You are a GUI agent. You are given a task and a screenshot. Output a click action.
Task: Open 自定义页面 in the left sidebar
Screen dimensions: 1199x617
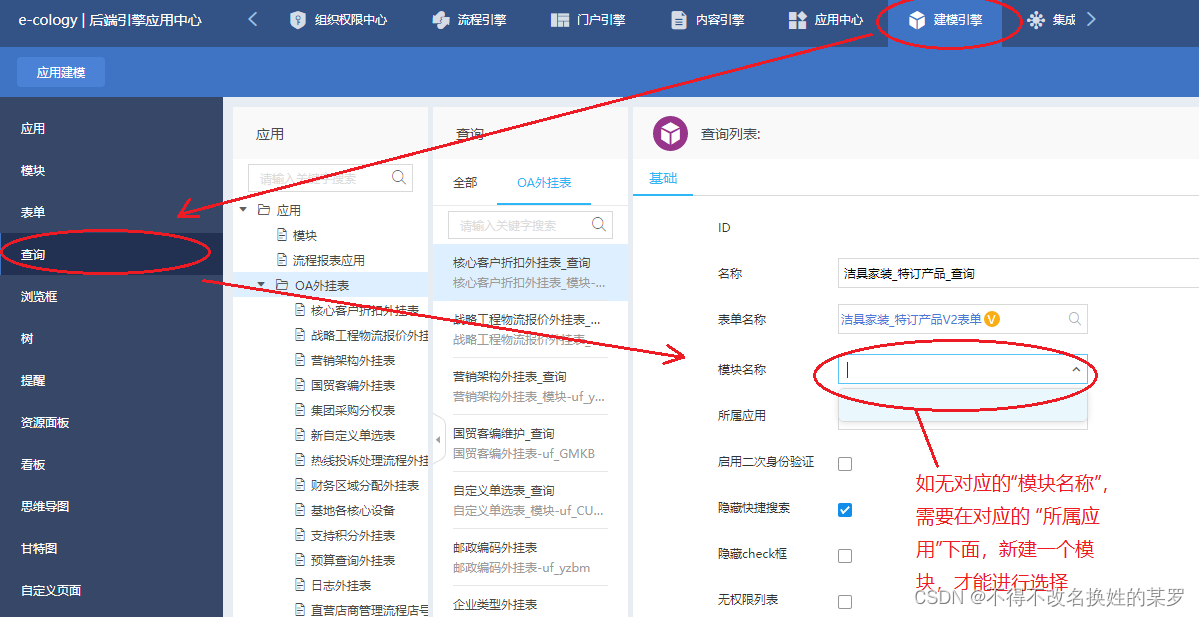pos(112,590)
